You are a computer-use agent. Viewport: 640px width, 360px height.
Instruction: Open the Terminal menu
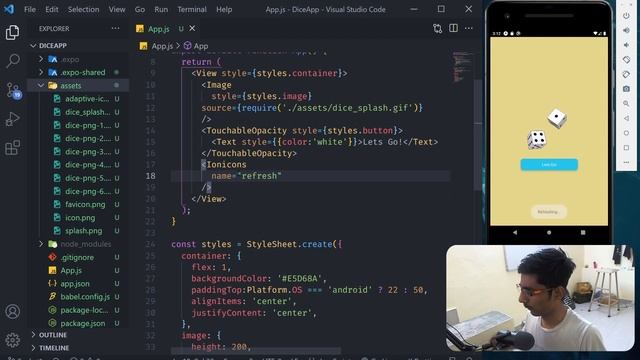coord(192,9)
